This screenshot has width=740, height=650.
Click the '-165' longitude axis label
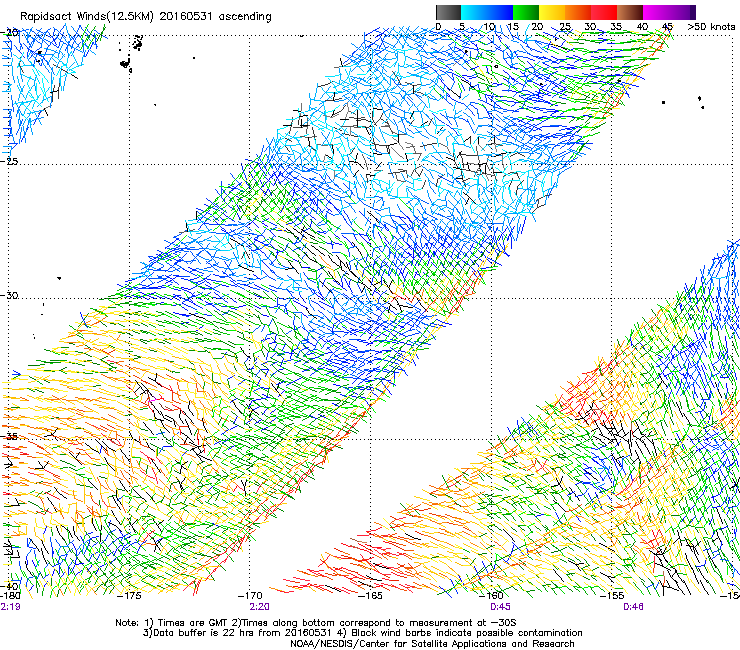point(370,596)
